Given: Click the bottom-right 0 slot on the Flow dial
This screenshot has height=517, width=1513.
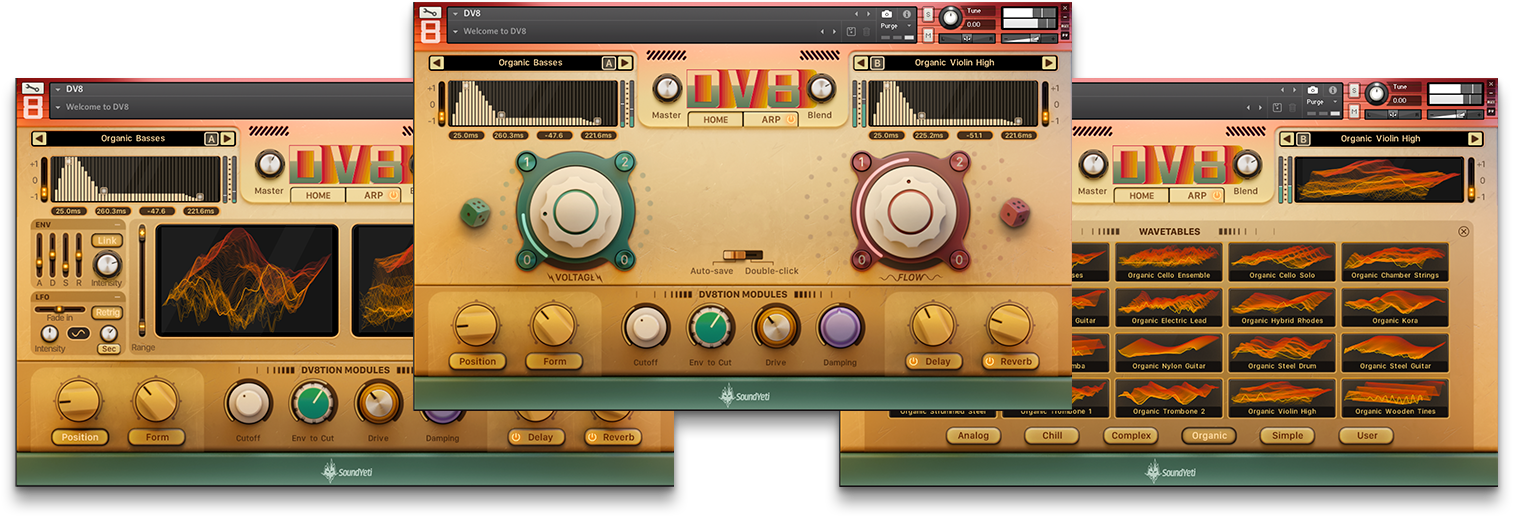Looking at the screenshot, I should tap(958, 260).
